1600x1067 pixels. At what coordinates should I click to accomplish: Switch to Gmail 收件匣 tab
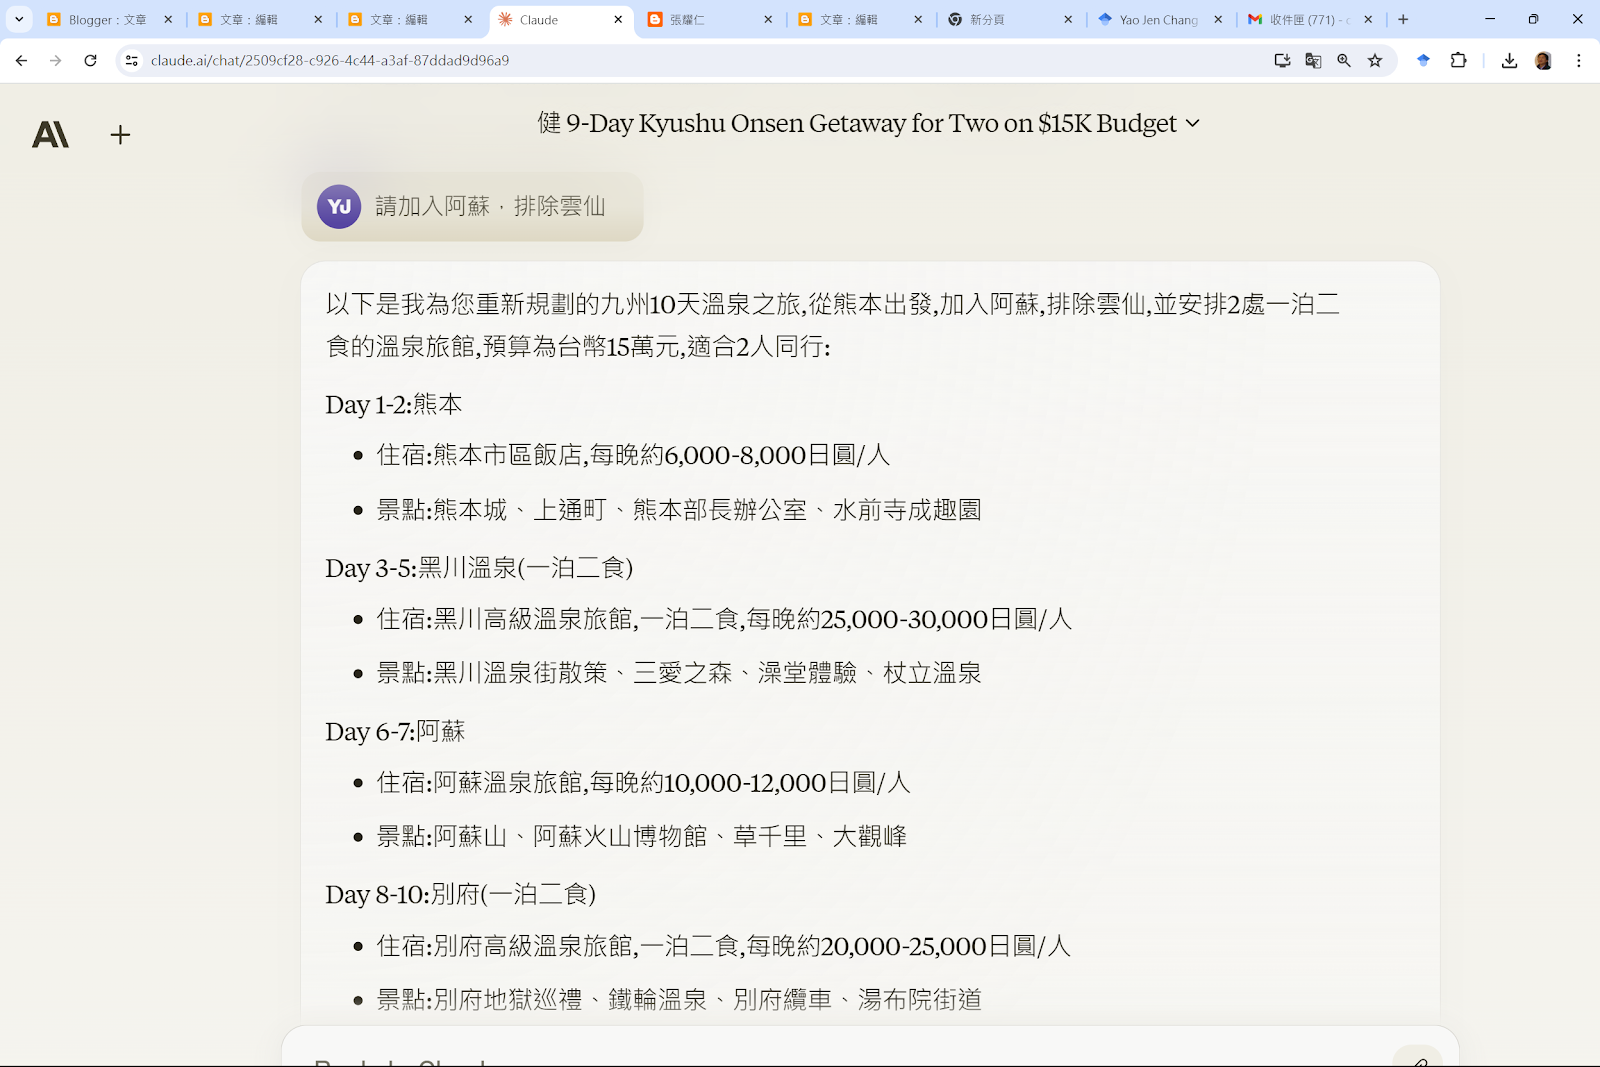pyautogui.click(x=1308, y=20)
